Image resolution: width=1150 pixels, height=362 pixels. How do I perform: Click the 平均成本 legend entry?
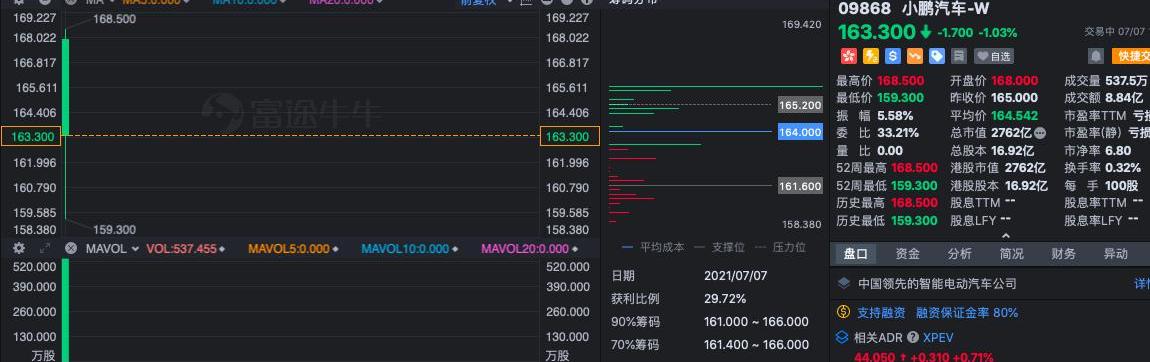click(653, 248)
